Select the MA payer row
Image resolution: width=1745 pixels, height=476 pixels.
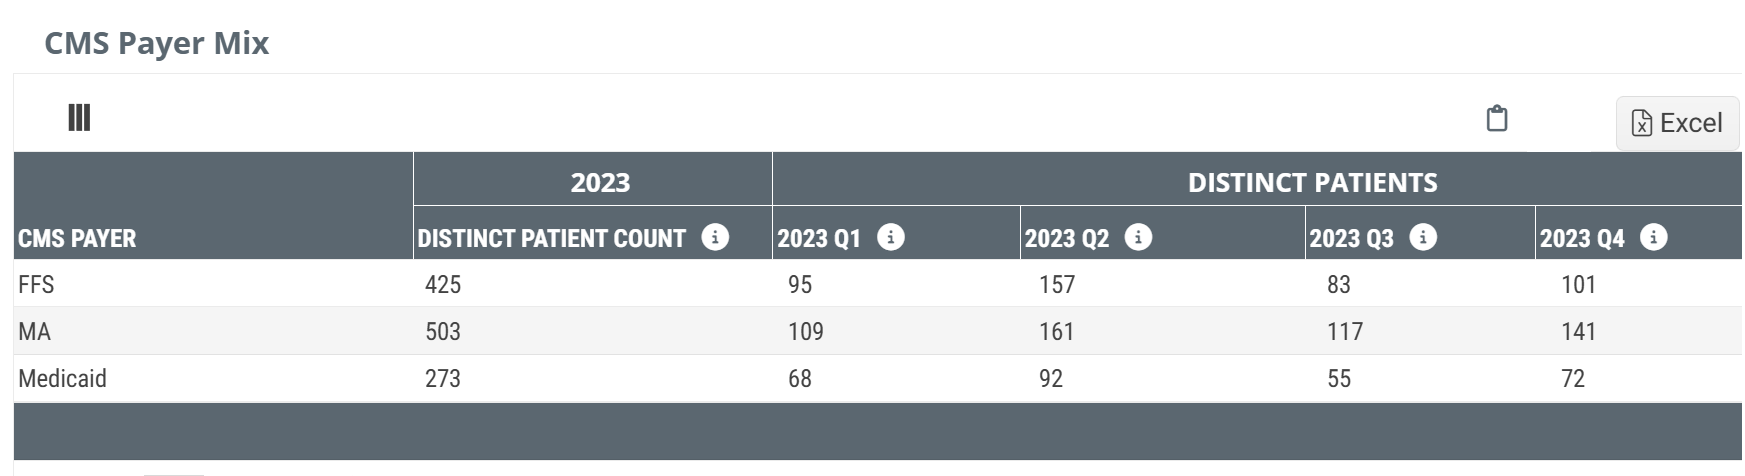point(34,331)
